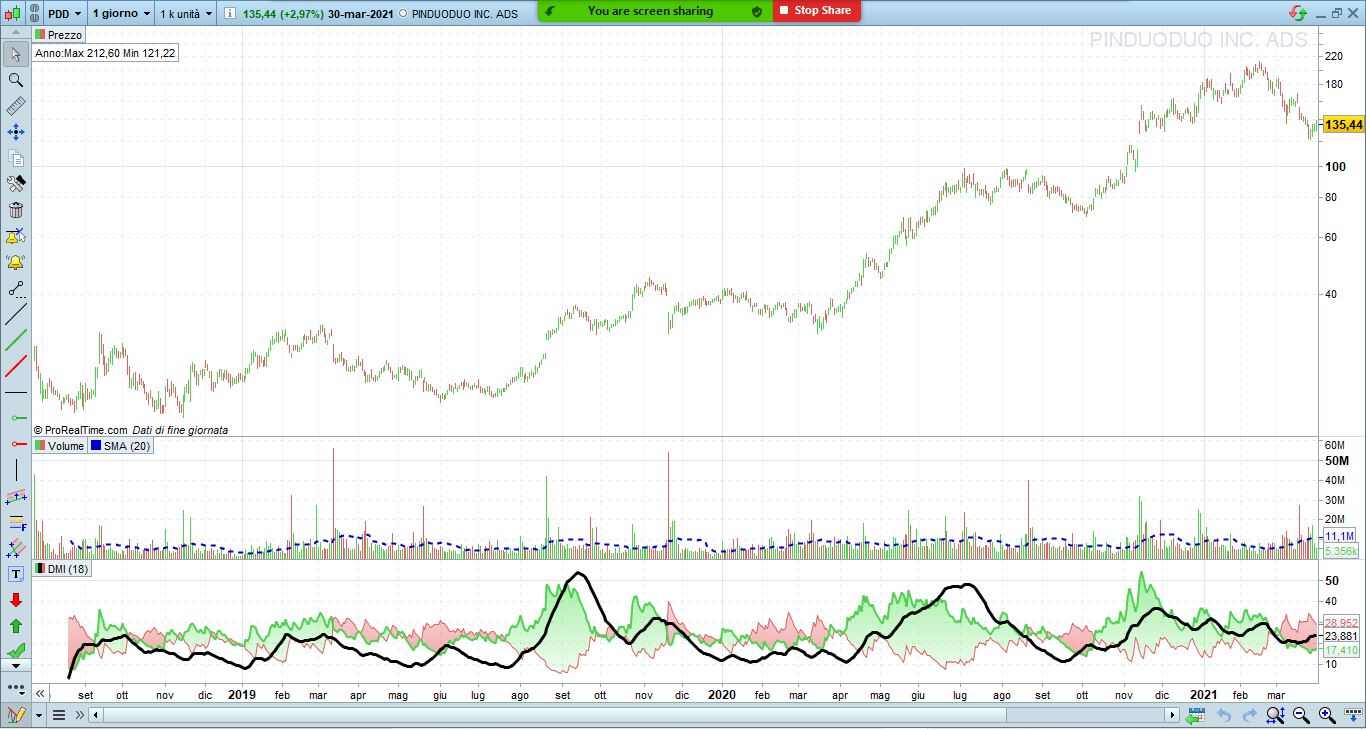This screenshot has width=1366, height=729.
Task: Click the red-green refresh icon top right
Action: pos(1298,12)
